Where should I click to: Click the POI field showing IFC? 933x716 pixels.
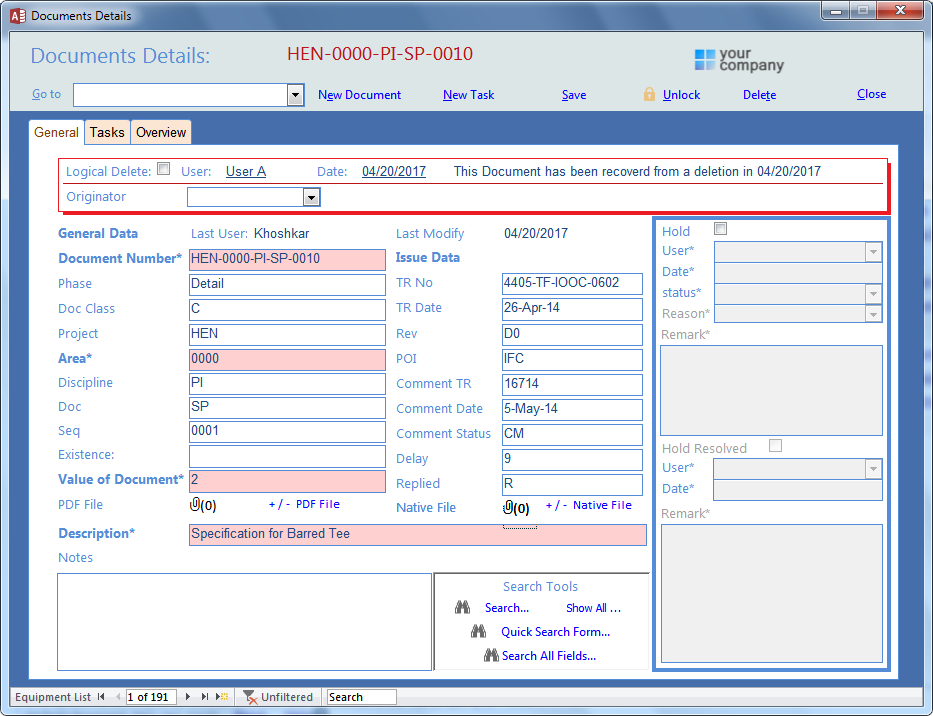pos(572,359)
